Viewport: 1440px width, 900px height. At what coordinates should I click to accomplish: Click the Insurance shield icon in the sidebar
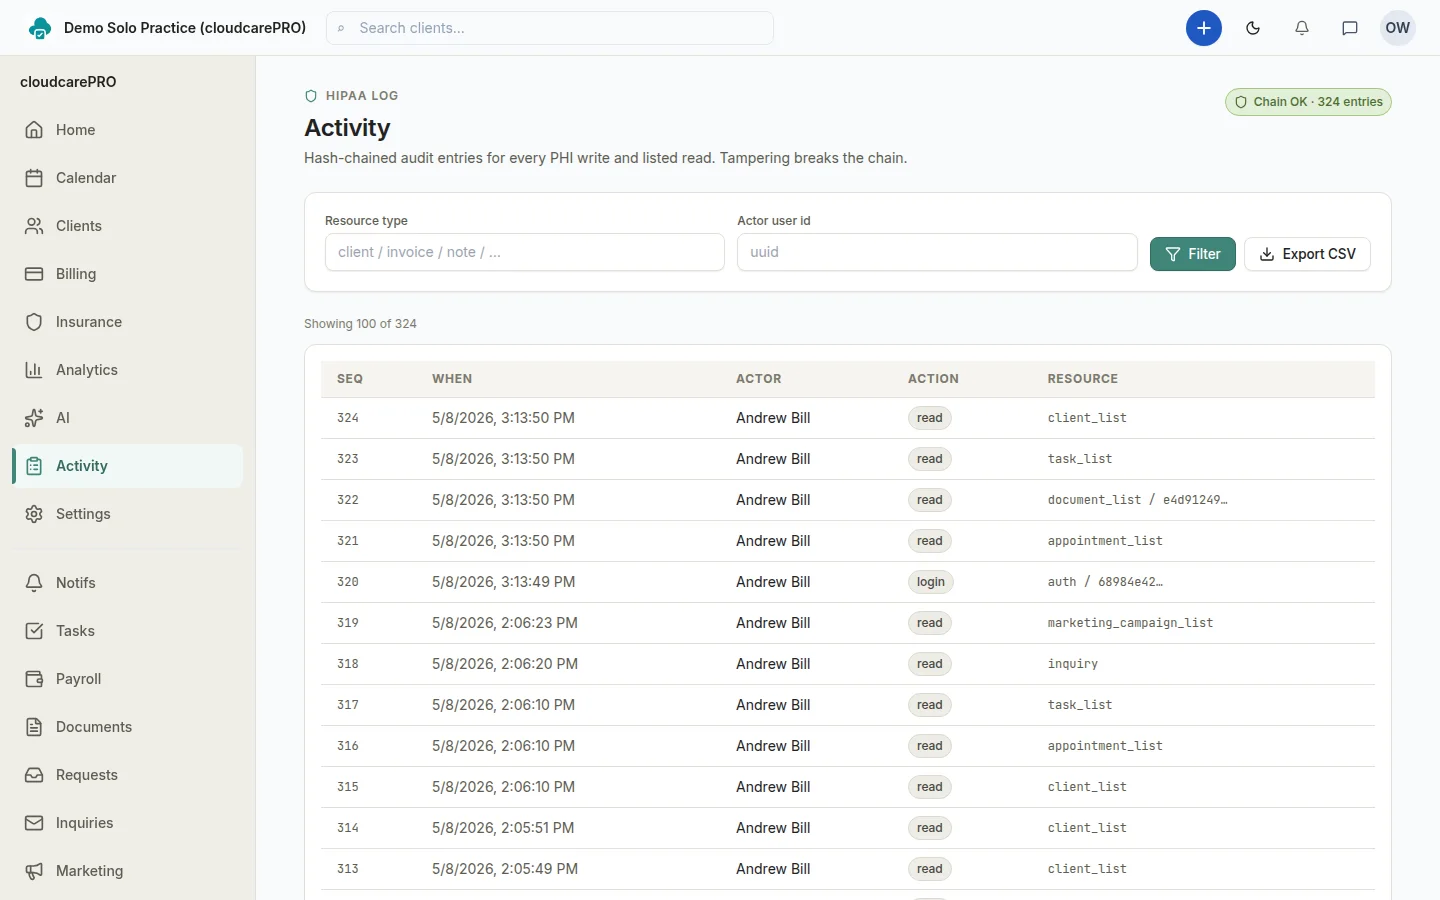pyautogui.click(x=34, y=322)
